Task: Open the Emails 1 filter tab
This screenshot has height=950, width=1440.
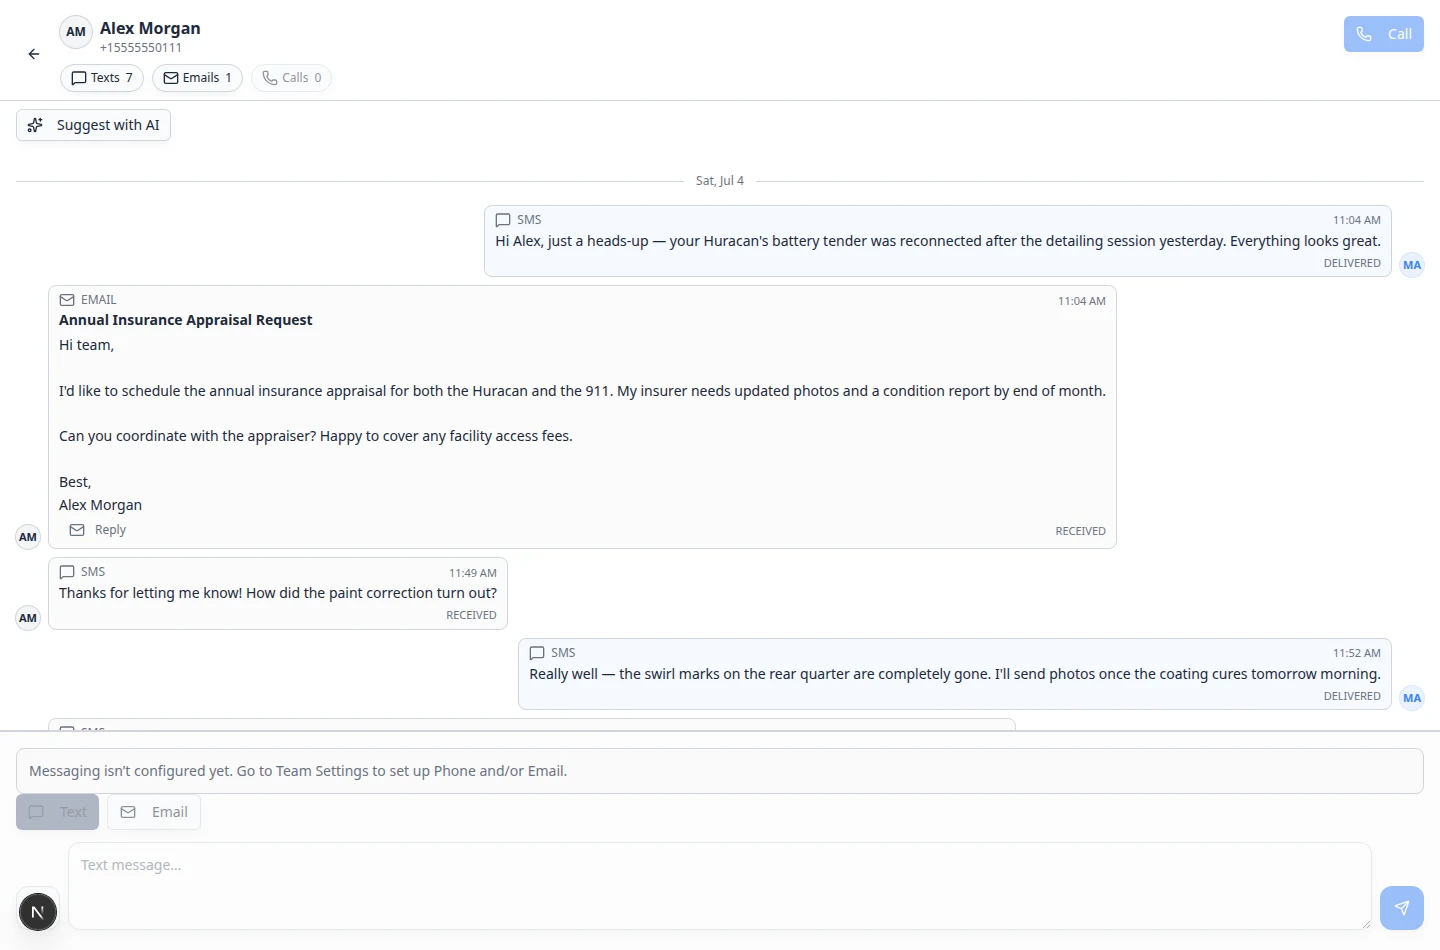Action: coord(197,78)
